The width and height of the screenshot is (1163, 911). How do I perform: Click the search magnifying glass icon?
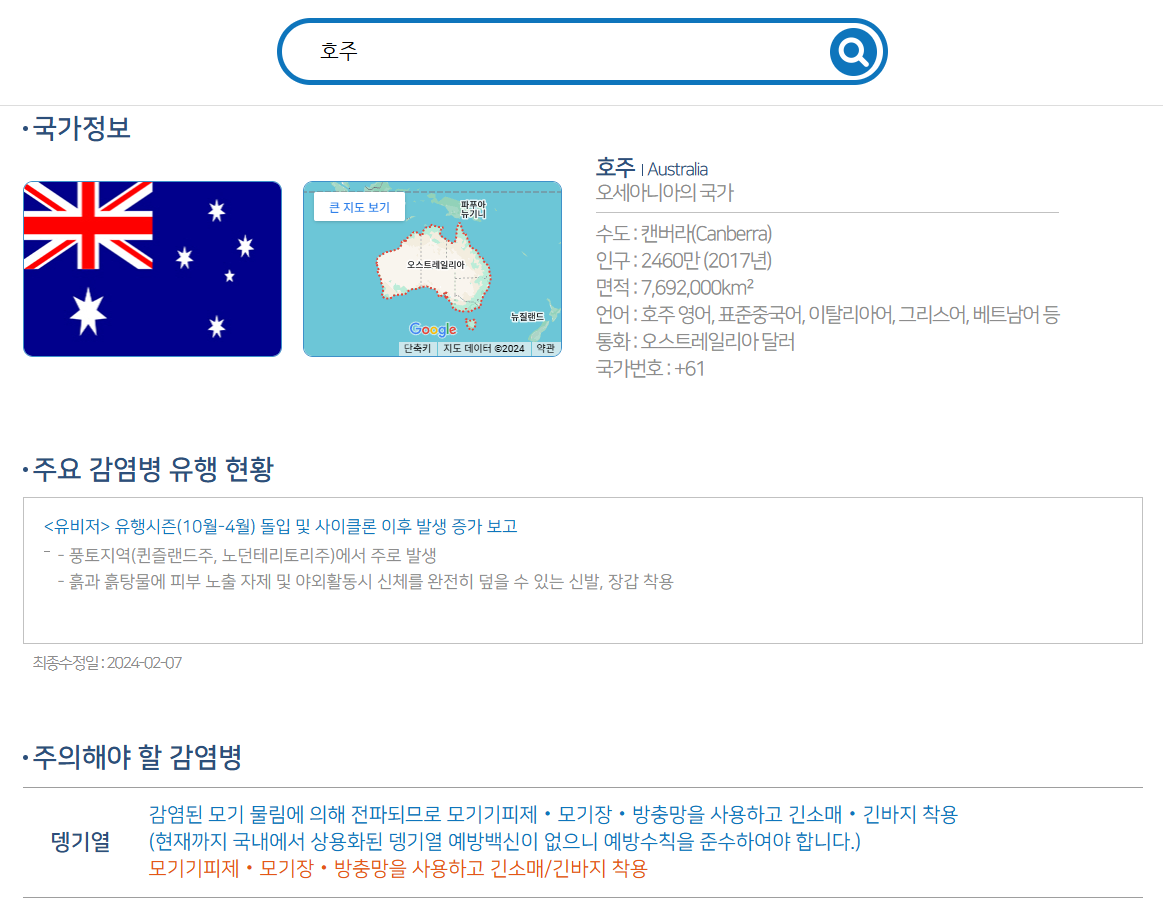pos(851,52)
